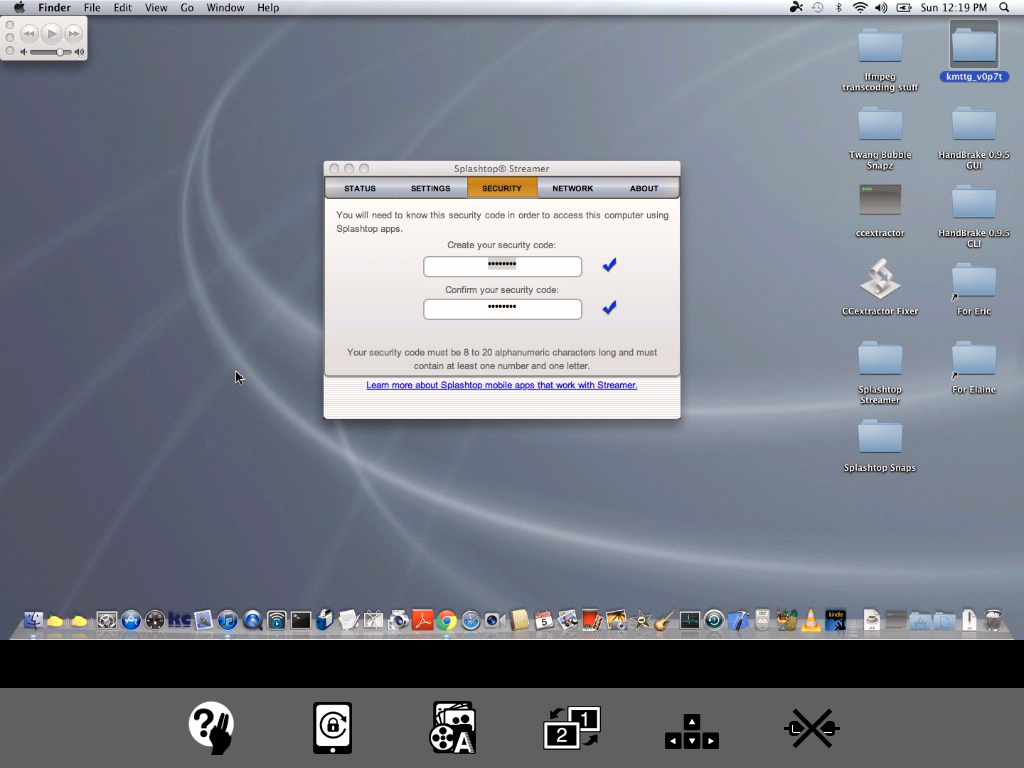Switch to the SETTINGS tab
This screenshot has height=768, width=1024.
(x=430, y=188)
